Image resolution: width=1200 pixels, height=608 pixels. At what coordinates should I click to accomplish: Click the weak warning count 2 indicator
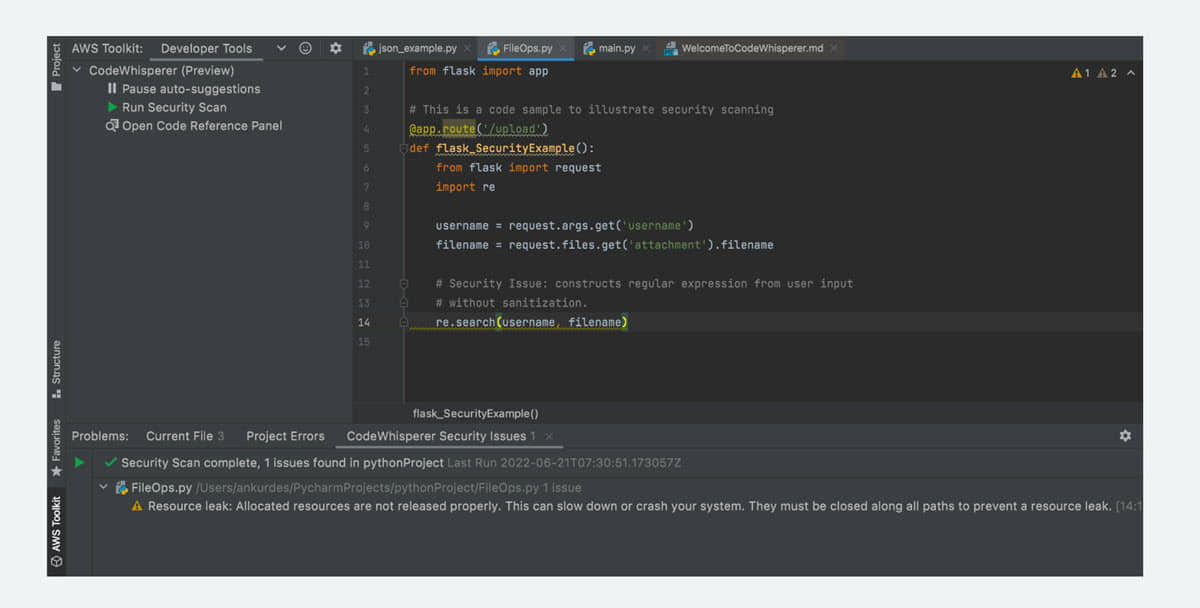point(1107,73)
